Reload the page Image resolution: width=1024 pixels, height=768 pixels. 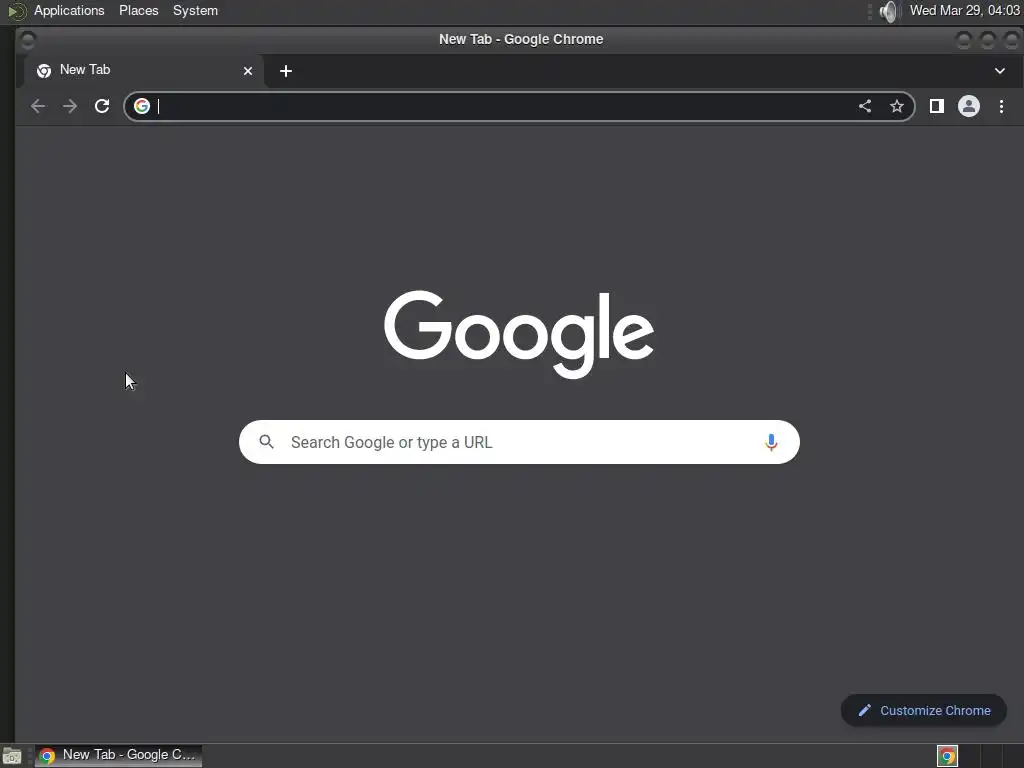(102, 106)
